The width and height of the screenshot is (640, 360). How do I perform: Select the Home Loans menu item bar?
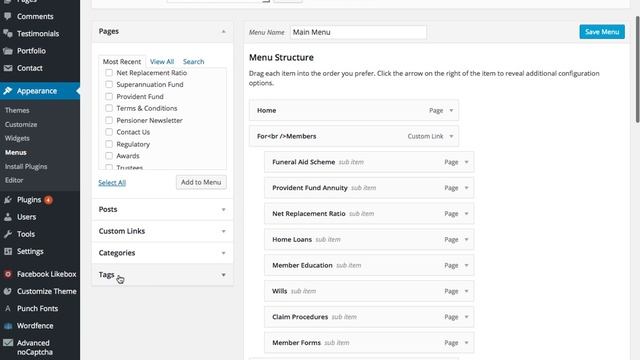pyautogui.click(x=369, y=240)
